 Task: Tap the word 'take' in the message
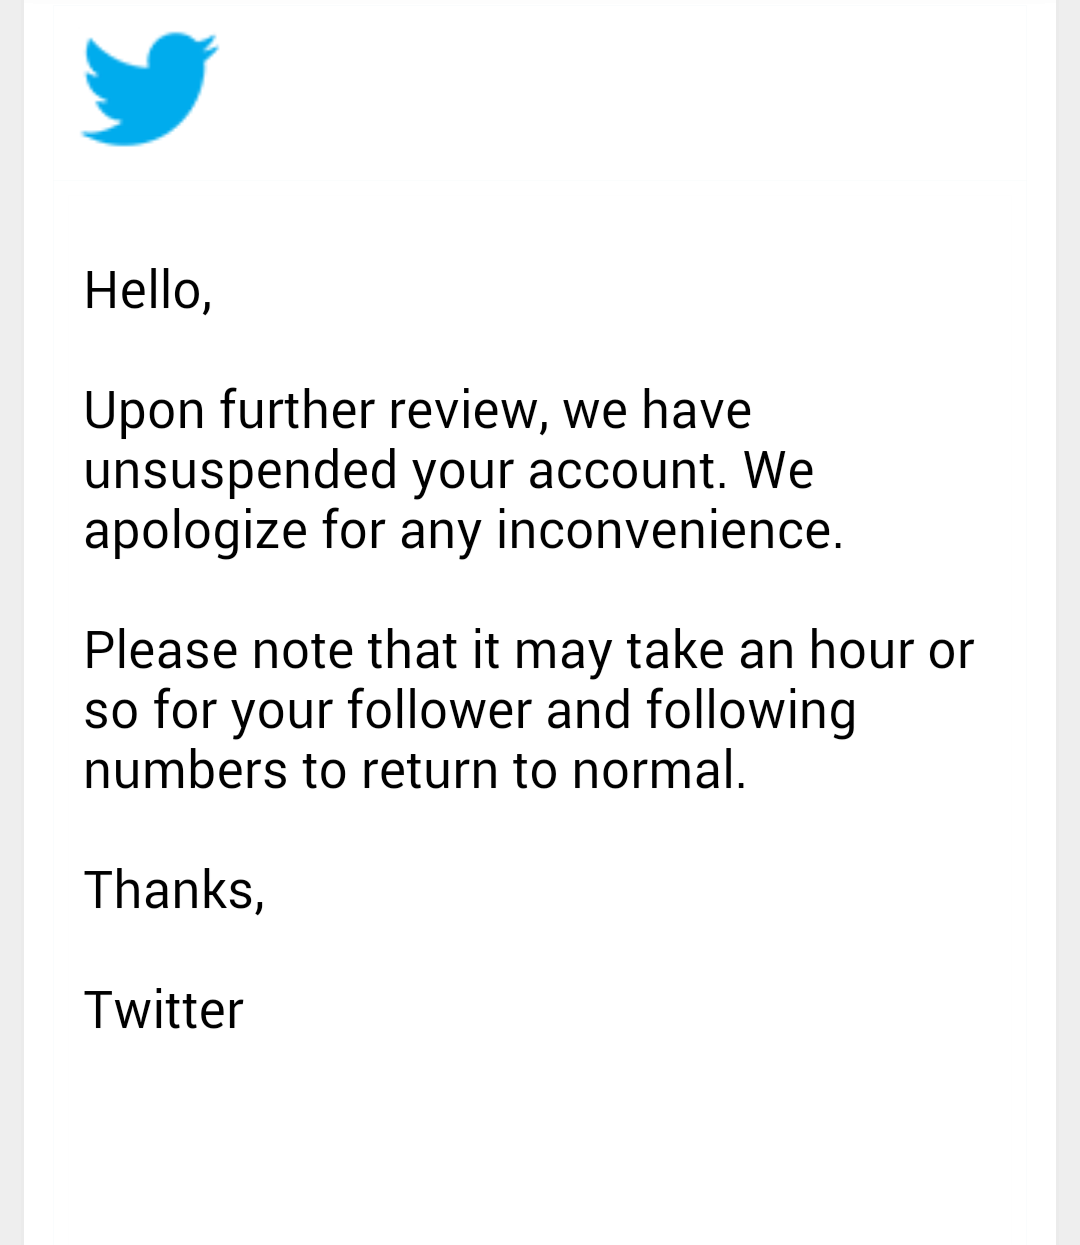(675, 650)
